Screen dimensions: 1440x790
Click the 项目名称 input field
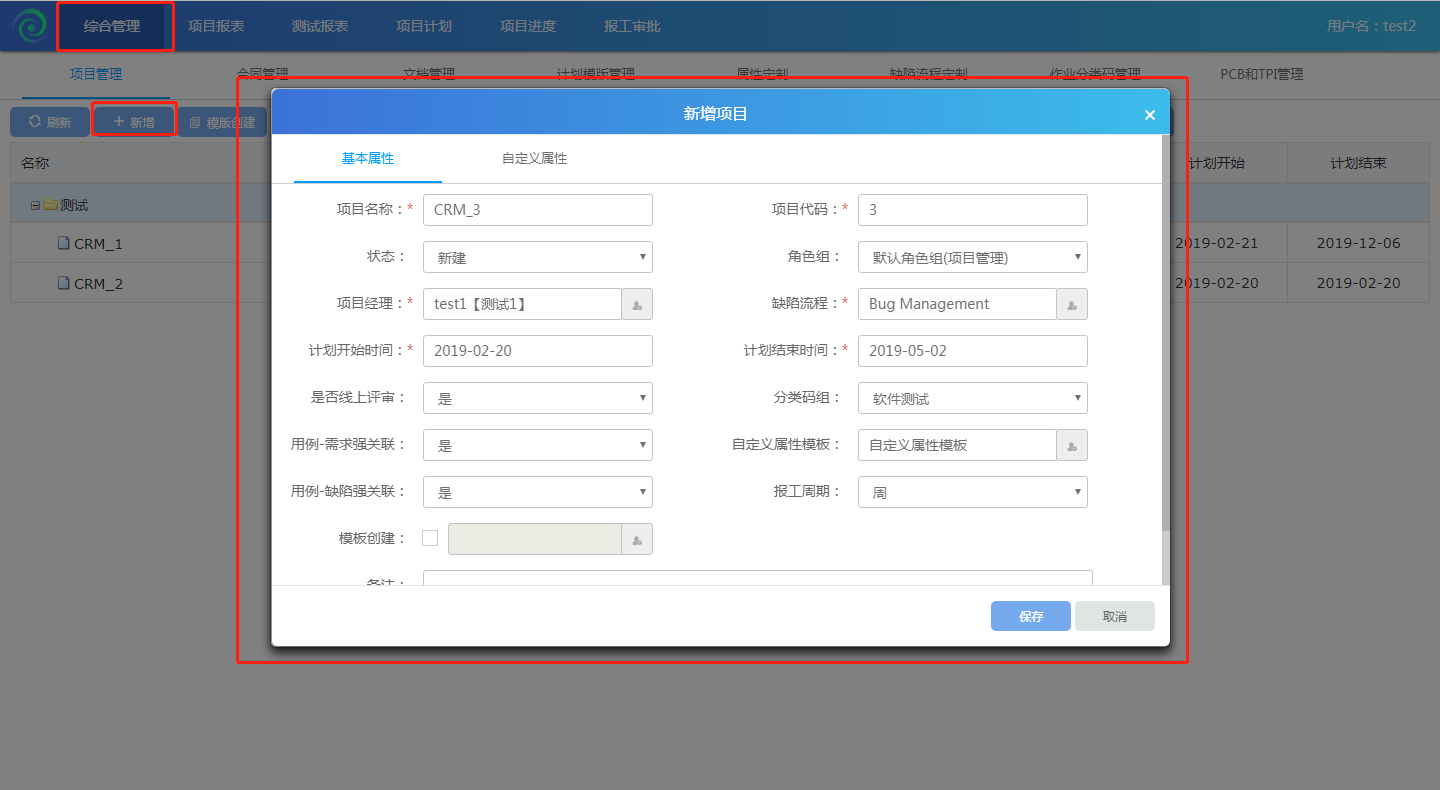coord(537,210)
